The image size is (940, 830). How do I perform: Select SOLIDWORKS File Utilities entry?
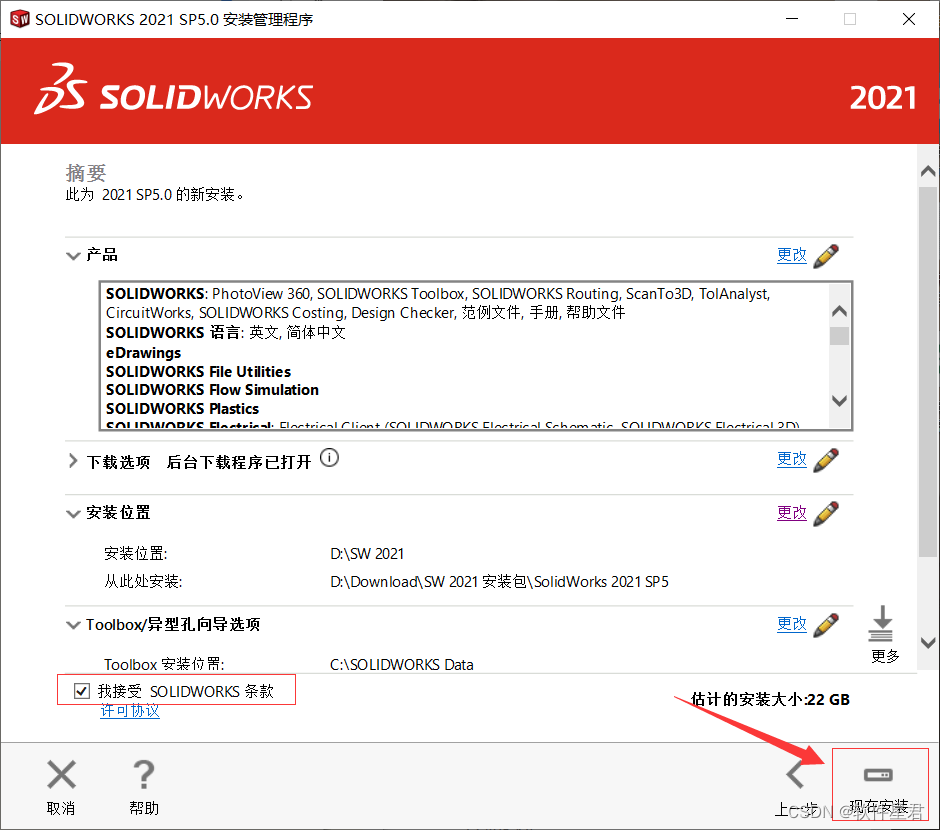click(198, 372)
